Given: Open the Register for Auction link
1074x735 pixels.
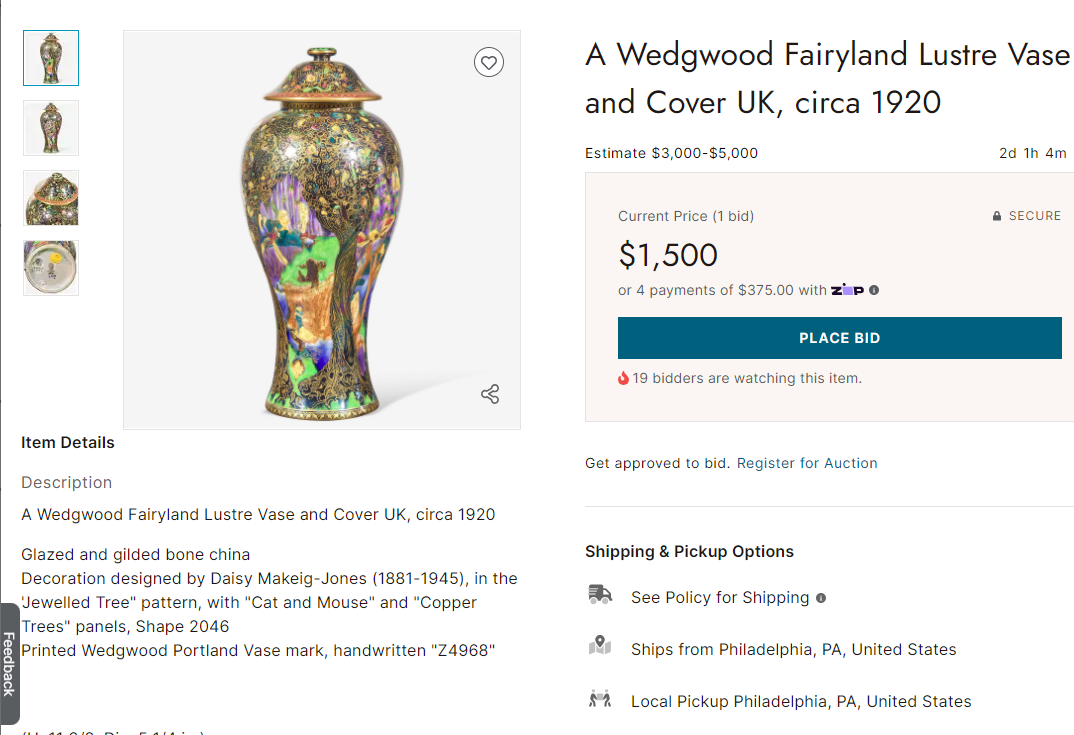Looking at the screenshot, I should 807,463.
